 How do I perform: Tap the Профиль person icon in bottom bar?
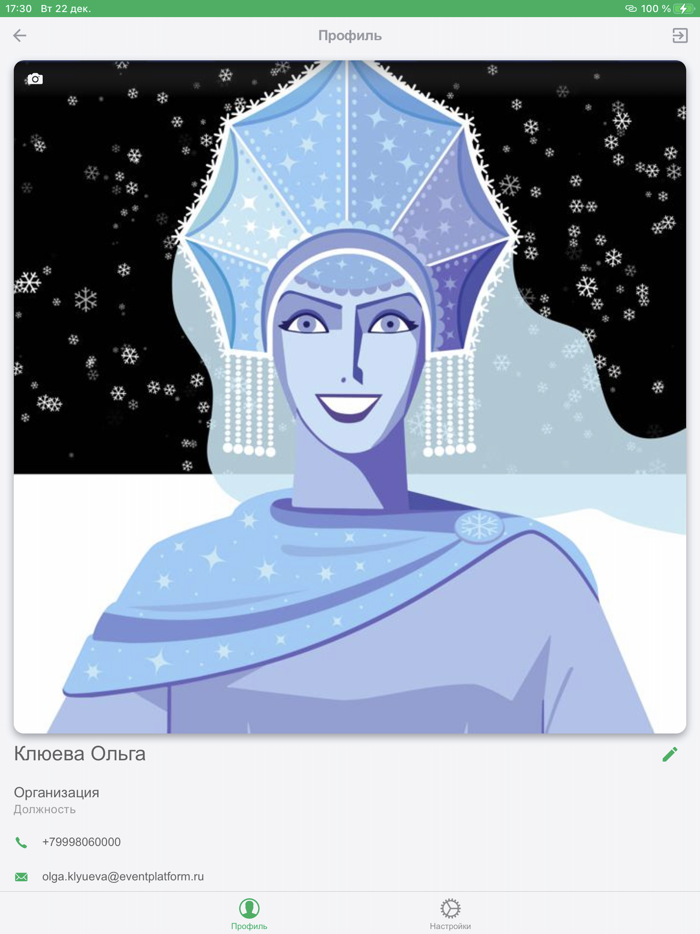(249, 908)
